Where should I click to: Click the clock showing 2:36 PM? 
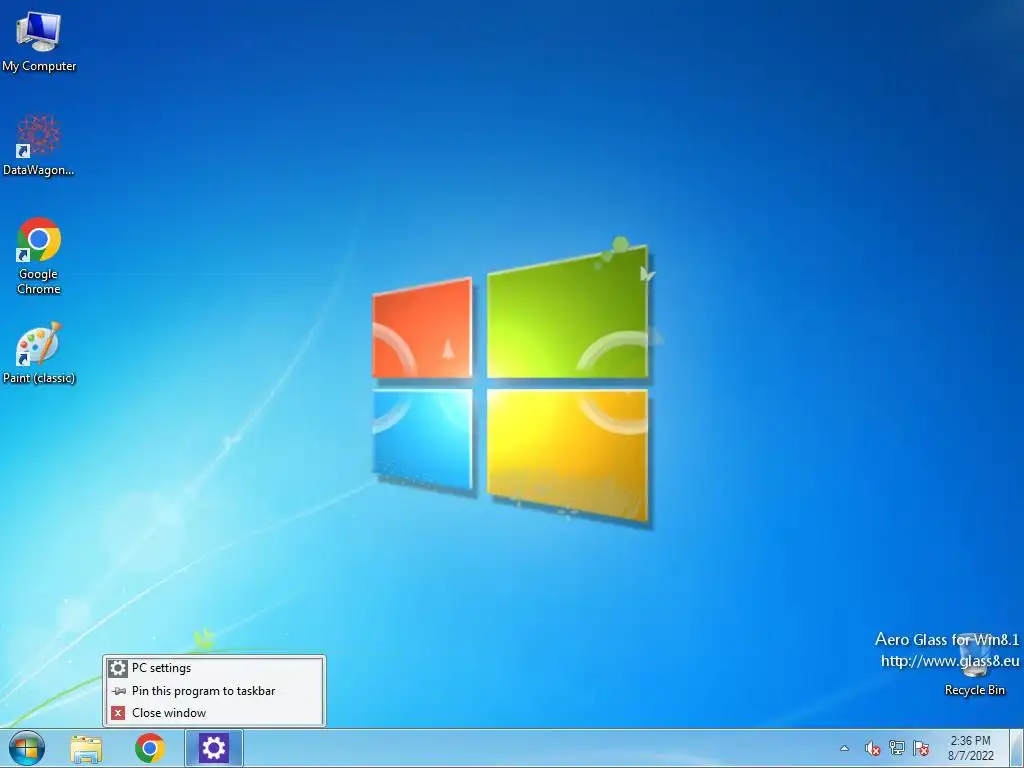click(971, 748)
